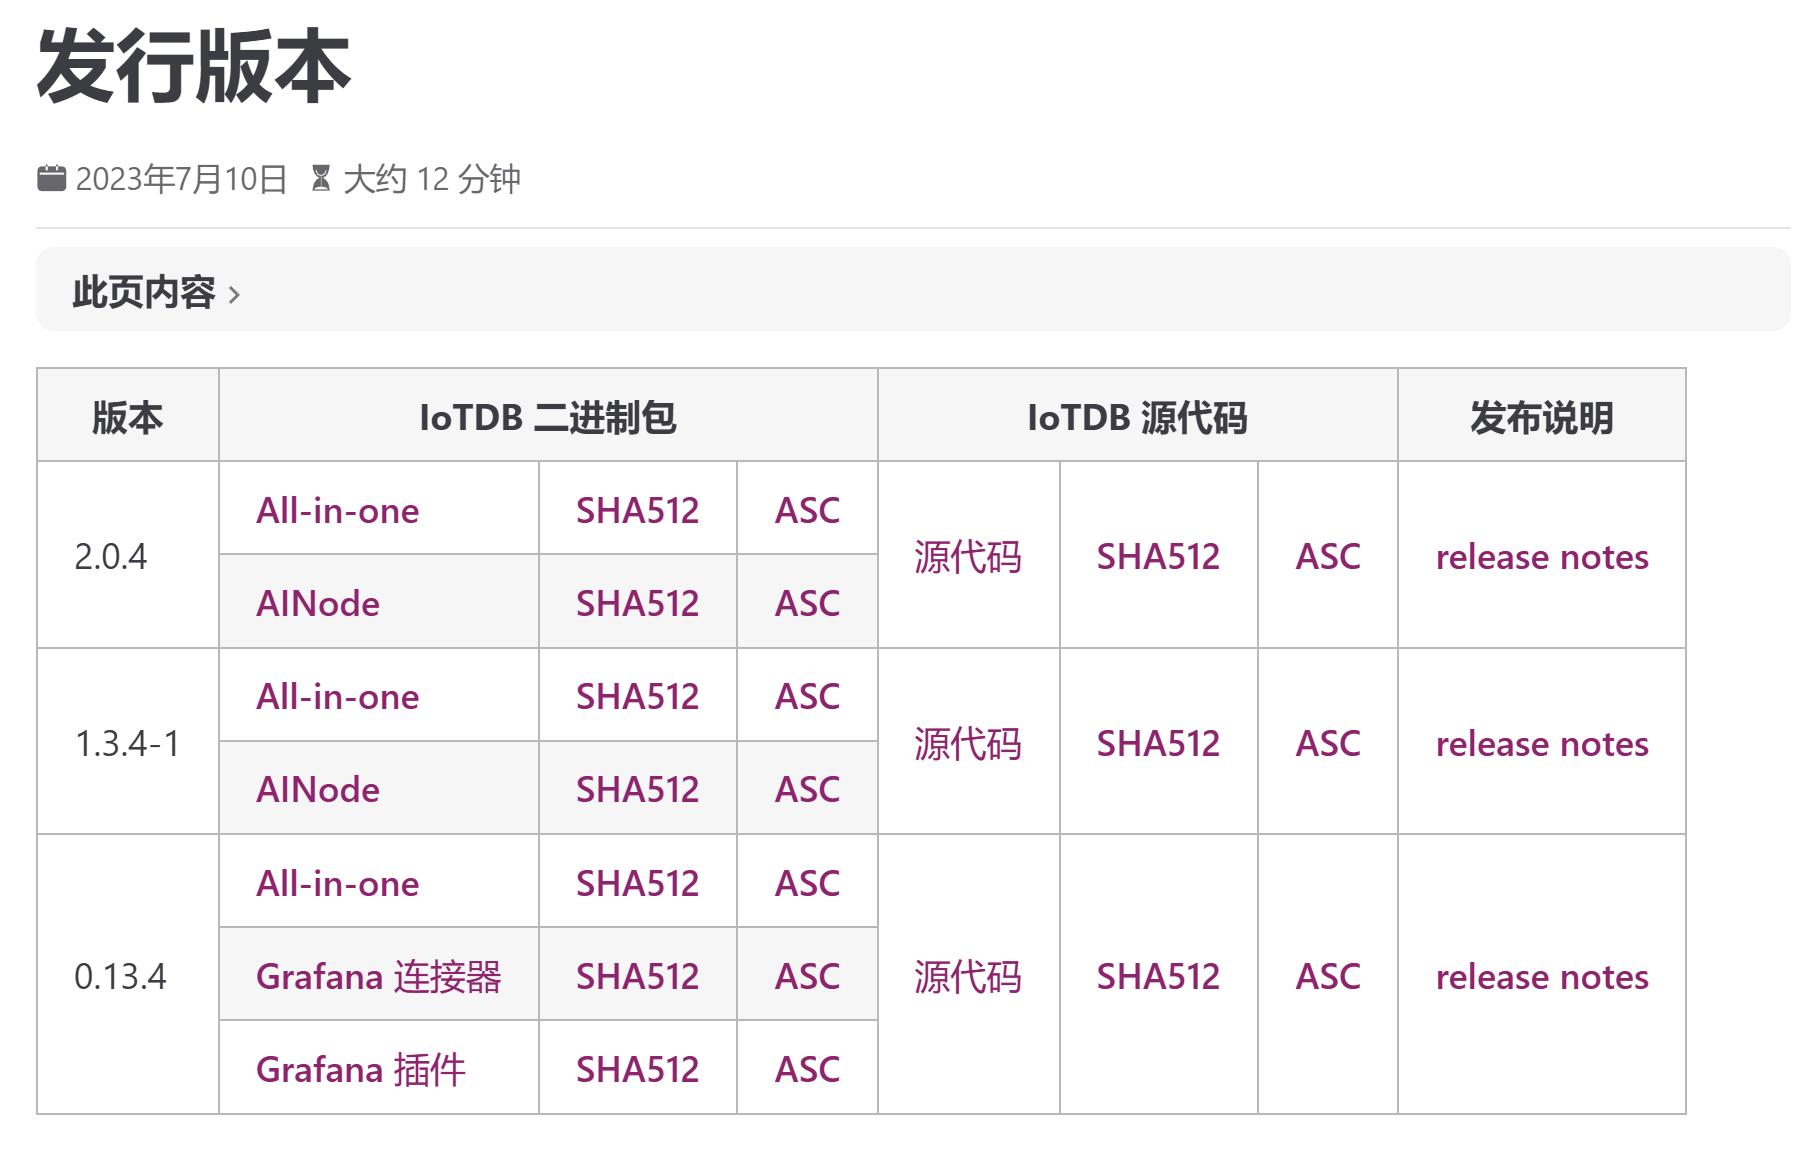Click the hourglass reading-time icon

tap(321, 179)
